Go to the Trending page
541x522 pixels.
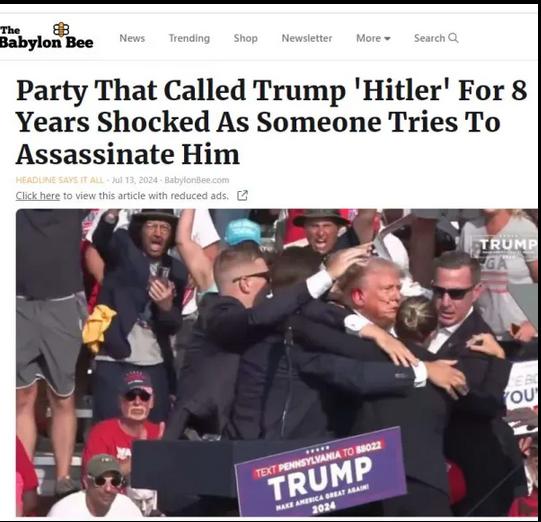(x=189, y=38)
